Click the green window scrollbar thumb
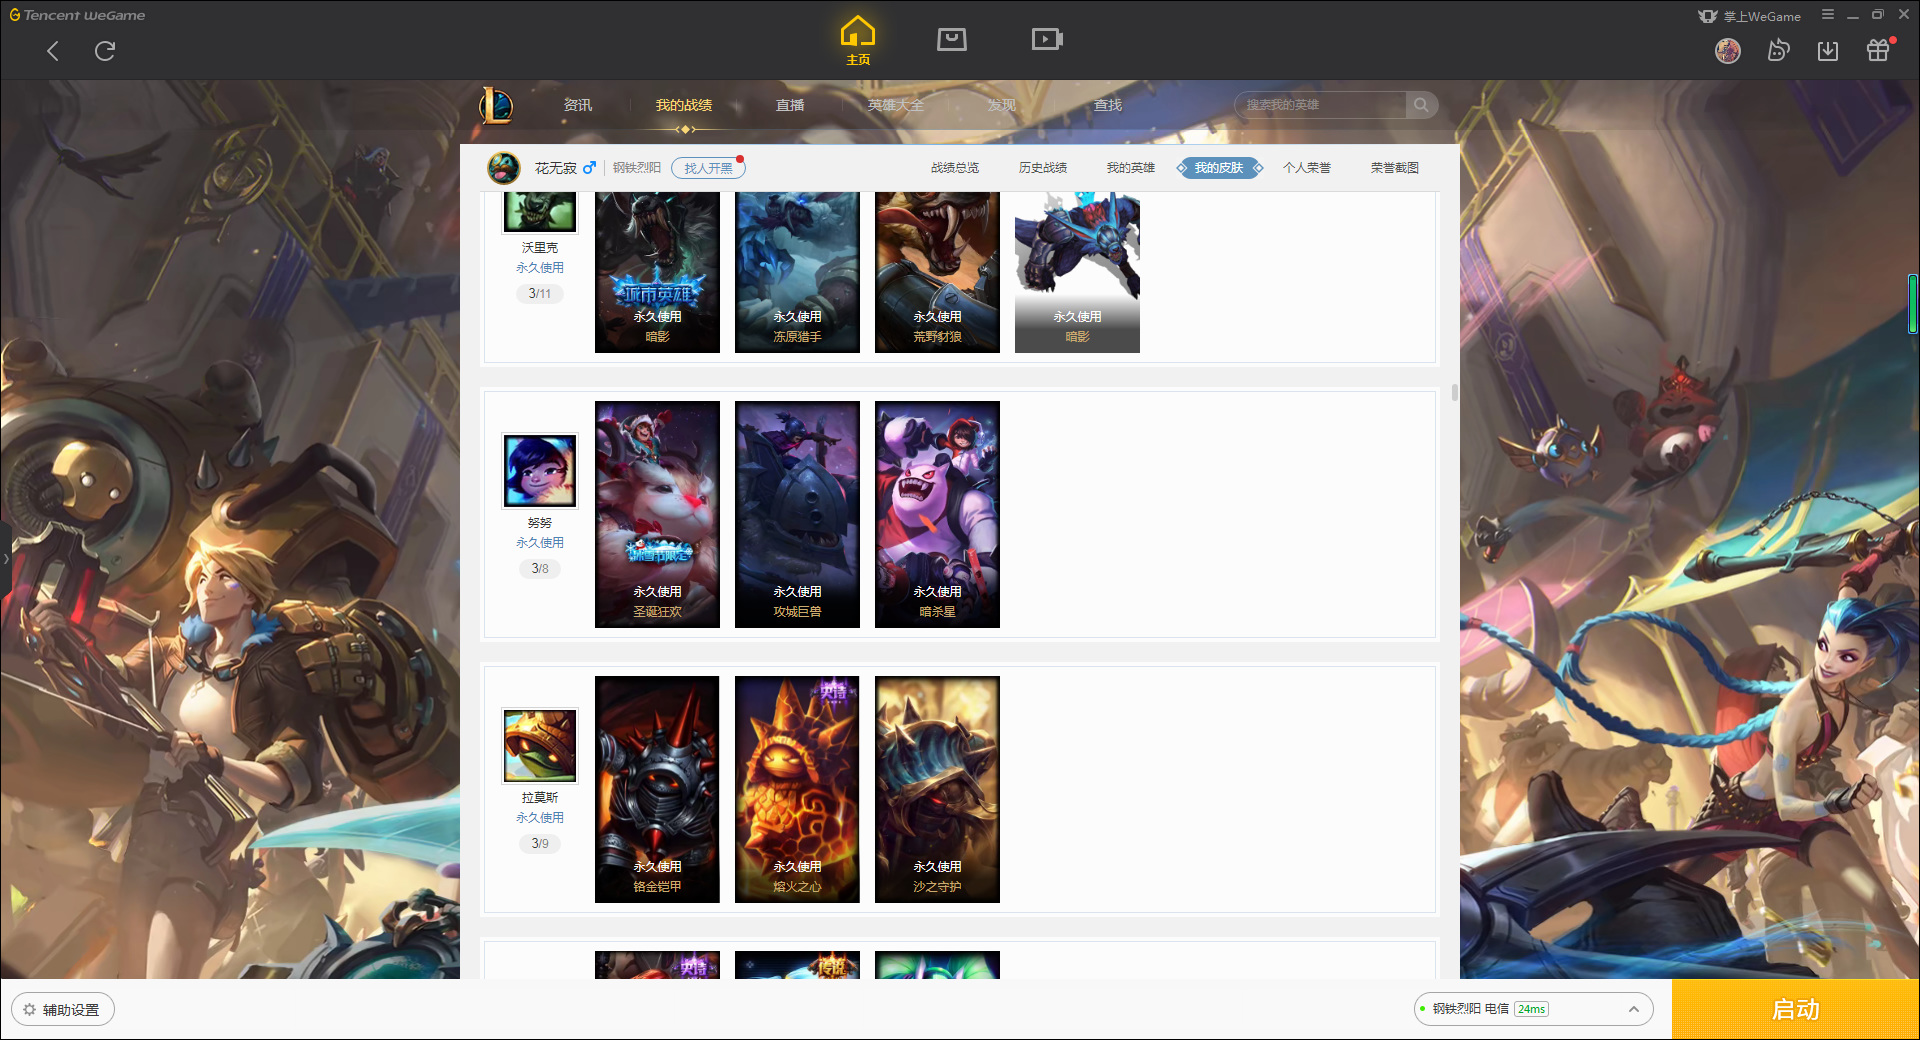This screenshot has height=1040, width=1920. pyautogui.click(x=1913, y=304)
